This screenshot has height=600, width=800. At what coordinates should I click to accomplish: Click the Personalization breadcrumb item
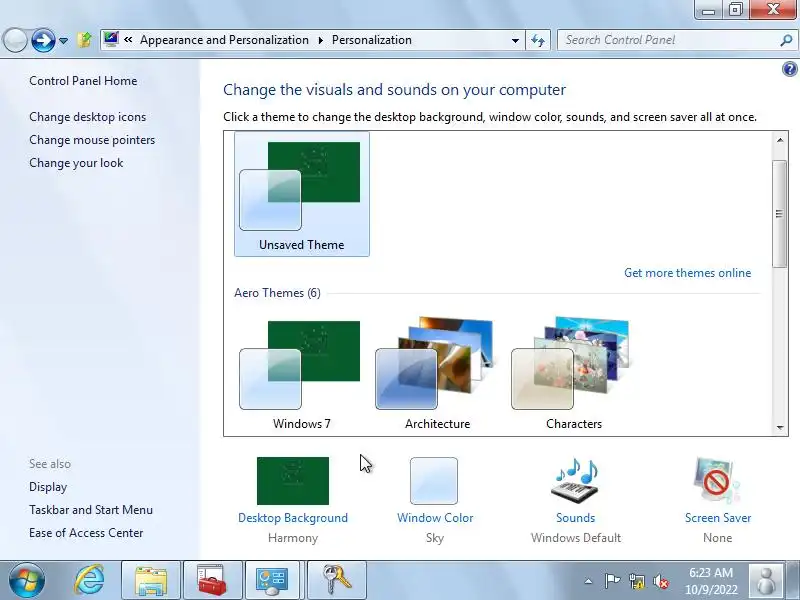(x=371, y=40)
